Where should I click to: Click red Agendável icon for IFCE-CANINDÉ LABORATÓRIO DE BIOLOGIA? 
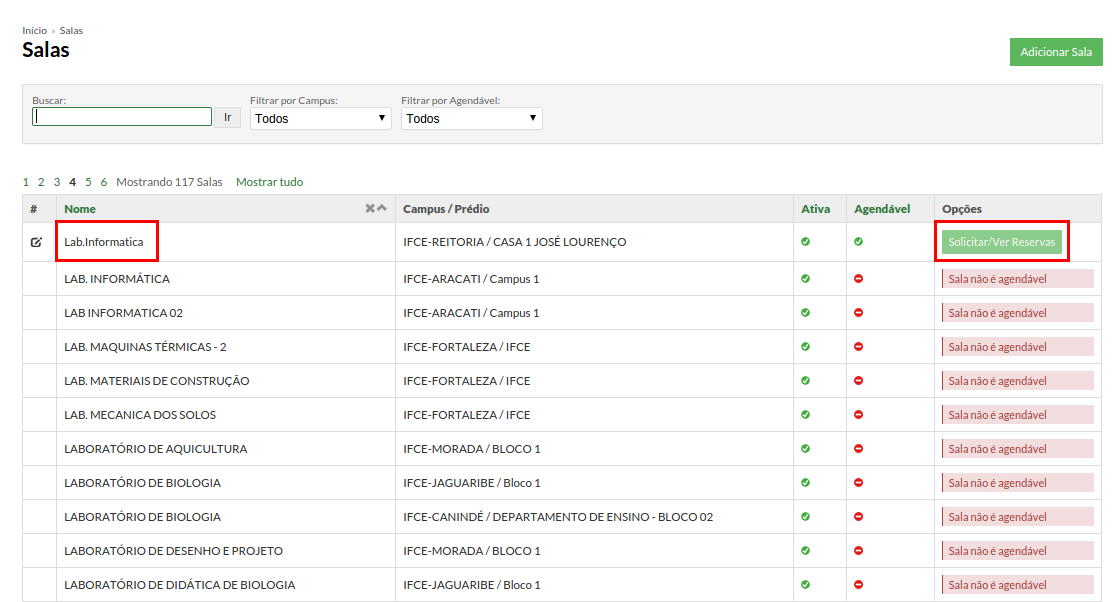coord(859,516)
